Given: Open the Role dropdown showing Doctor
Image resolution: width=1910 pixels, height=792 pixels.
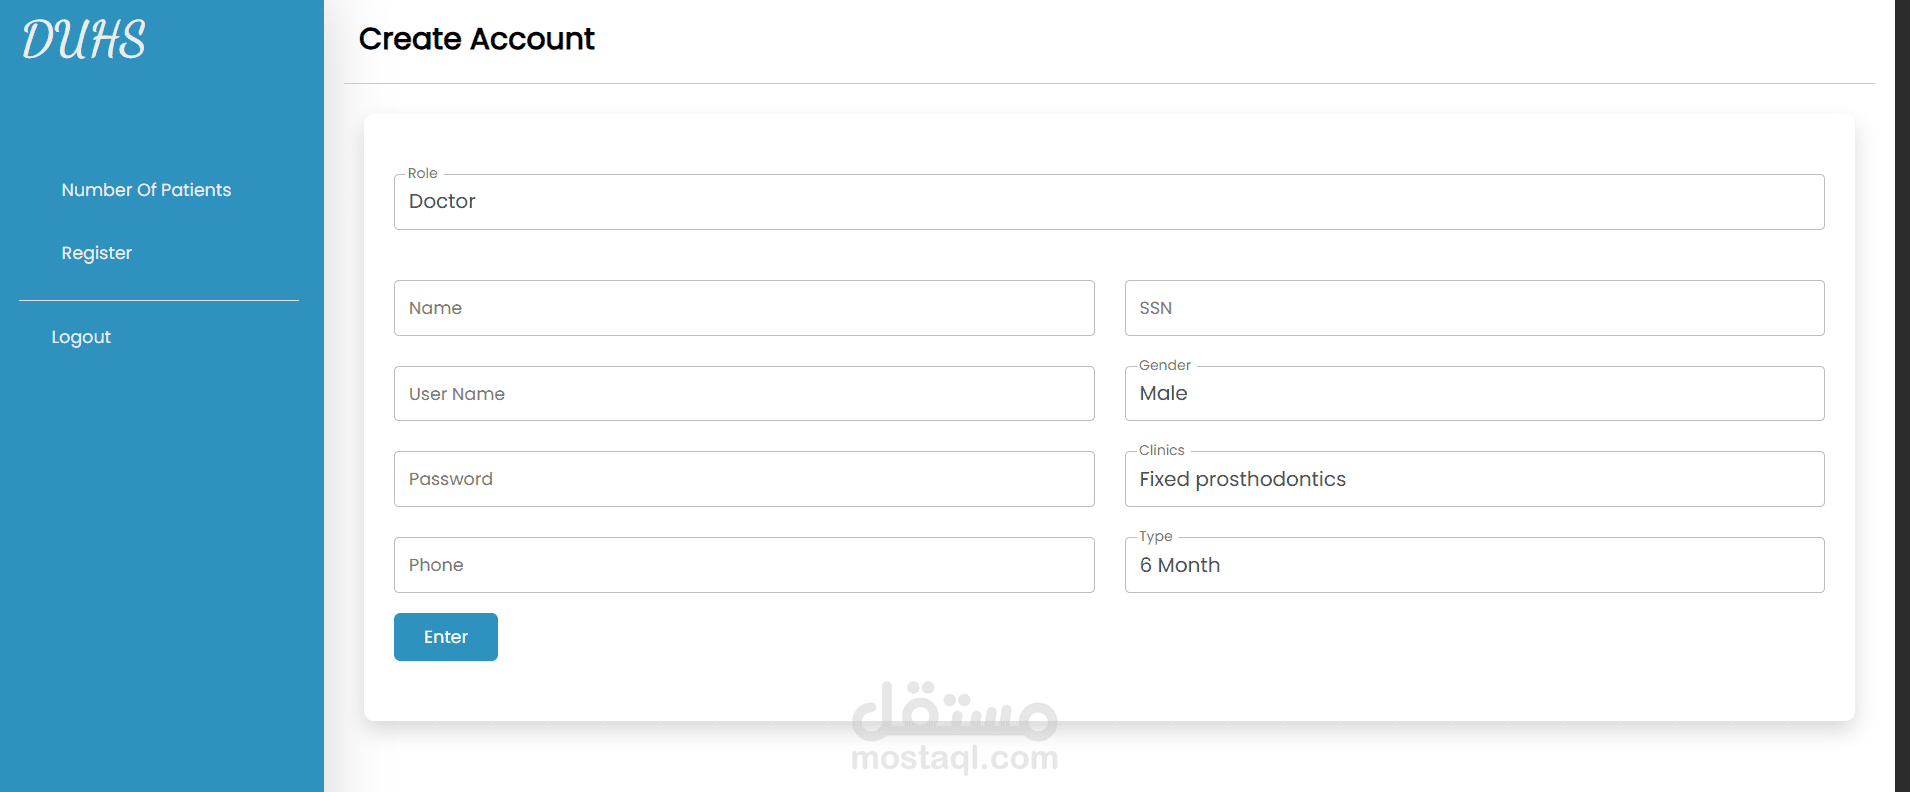Looking at the screenshot, I should (1108, 202).
